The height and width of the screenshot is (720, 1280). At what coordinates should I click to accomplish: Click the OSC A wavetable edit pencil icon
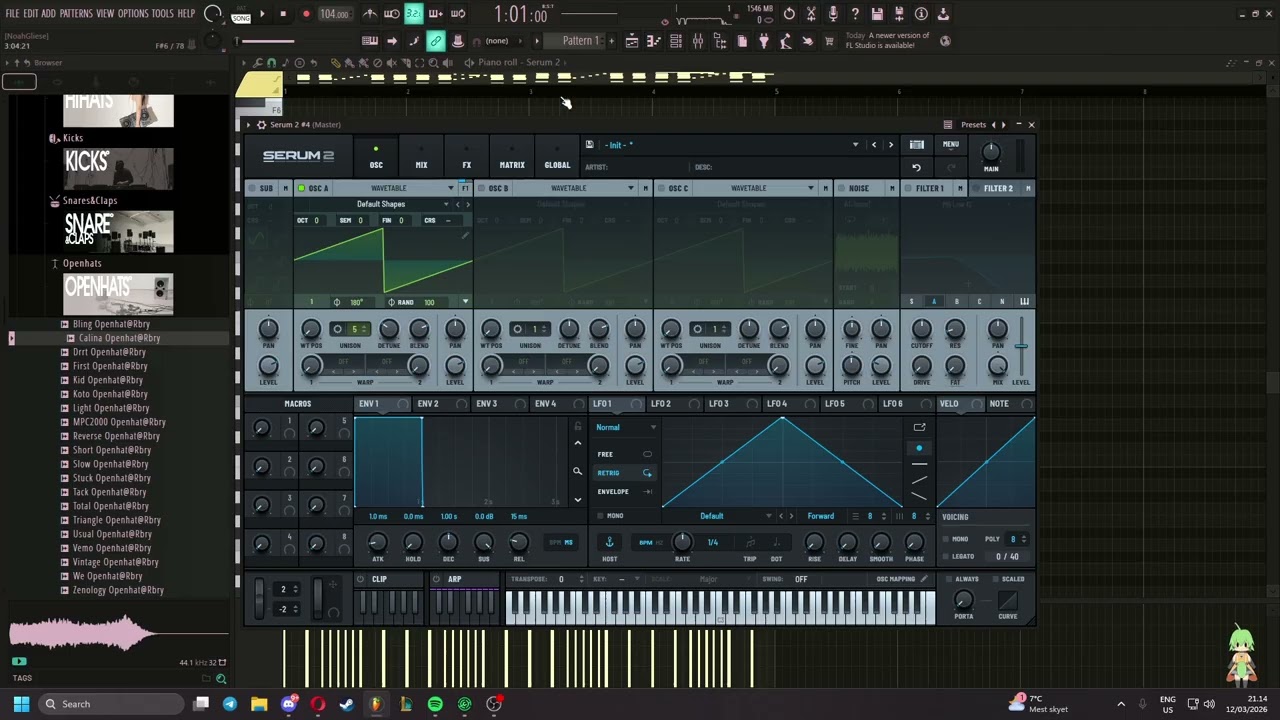click(465, 236)
